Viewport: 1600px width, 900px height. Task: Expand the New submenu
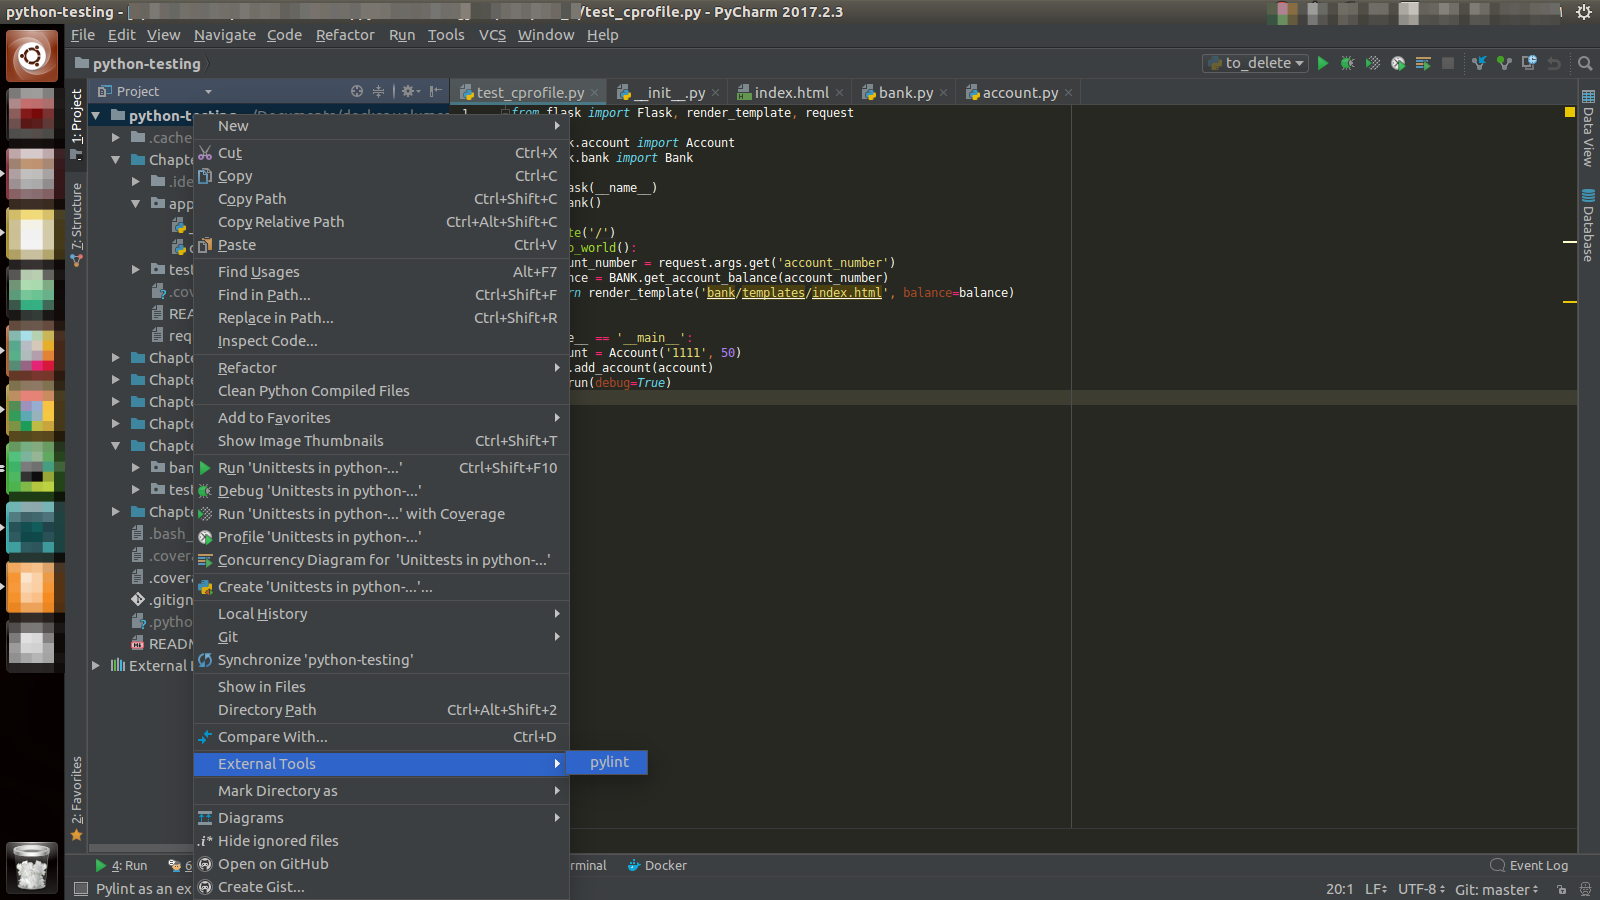(x=381, y=126)
